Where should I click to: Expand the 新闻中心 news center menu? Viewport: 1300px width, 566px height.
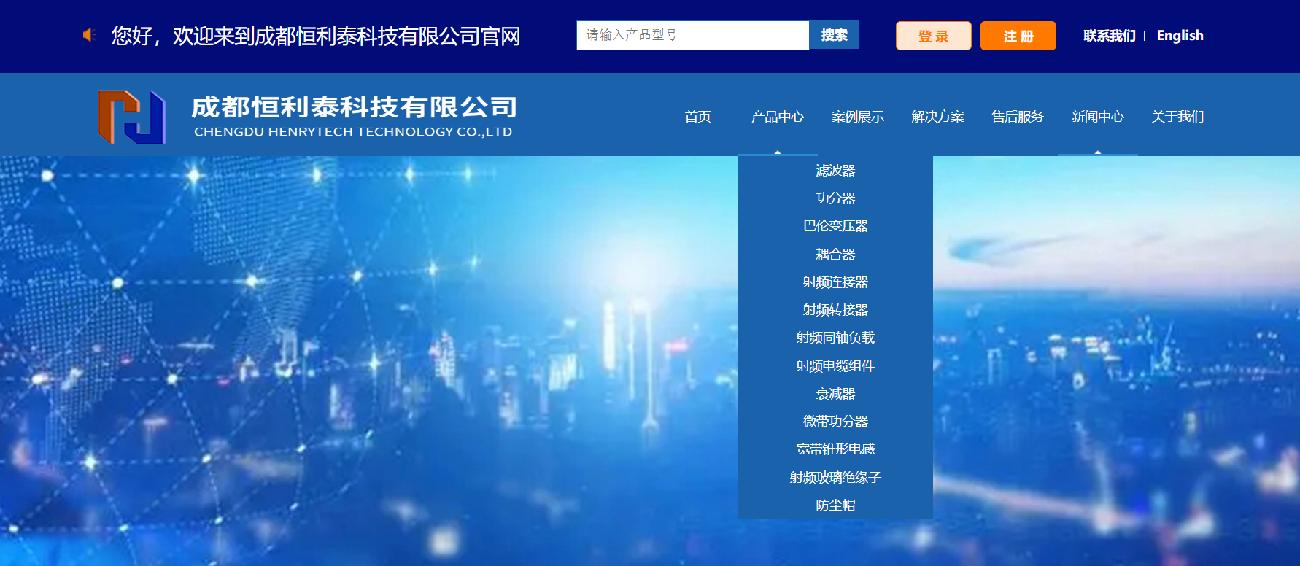(1097, 117)
